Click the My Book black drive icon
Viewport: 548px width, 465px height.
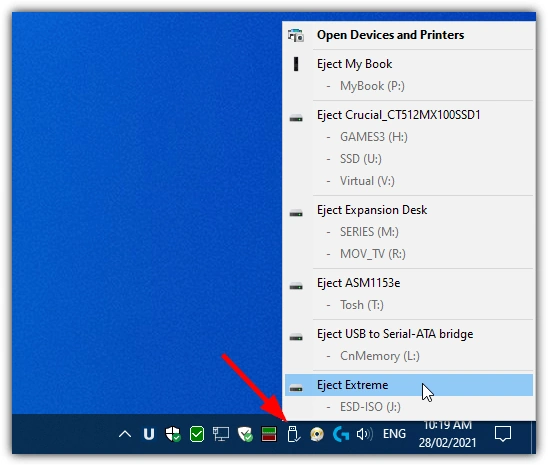coord(296,64)
